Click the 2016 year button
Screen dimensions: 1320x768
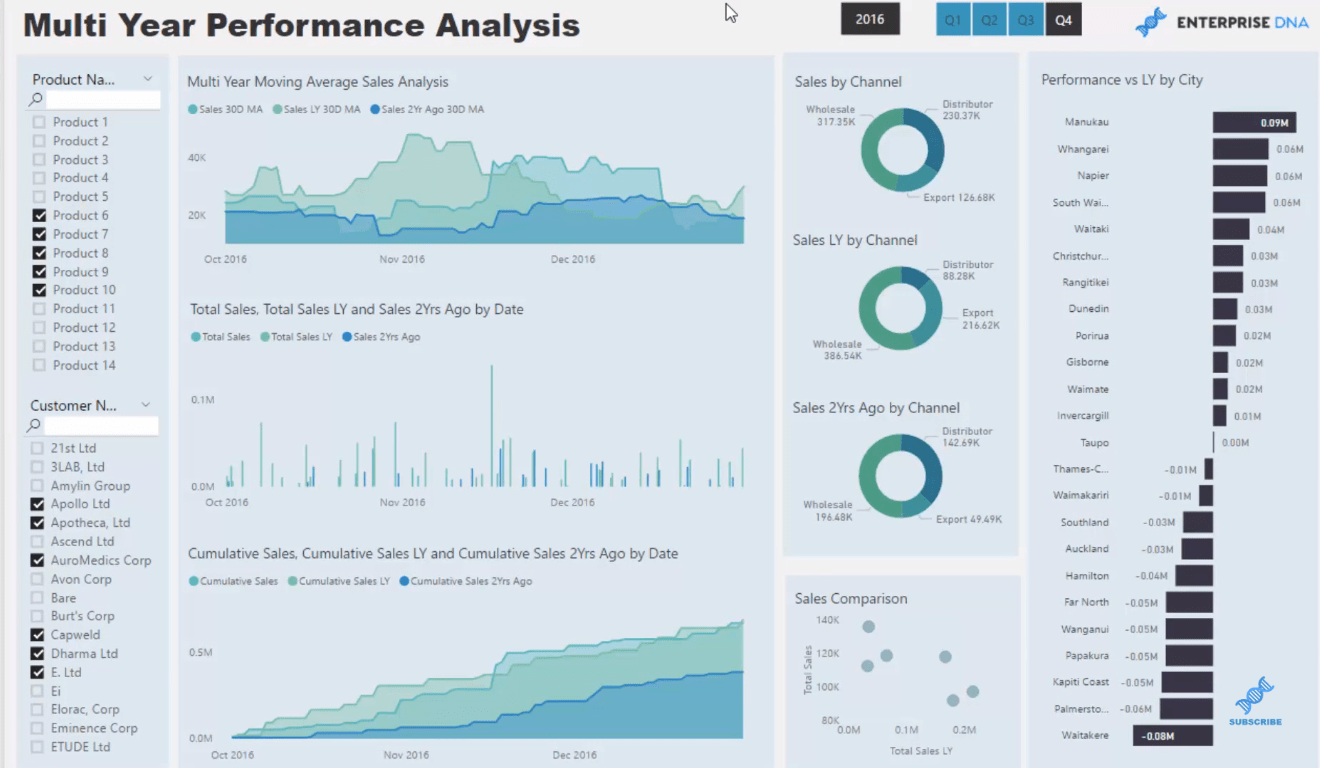coord(870,19)
